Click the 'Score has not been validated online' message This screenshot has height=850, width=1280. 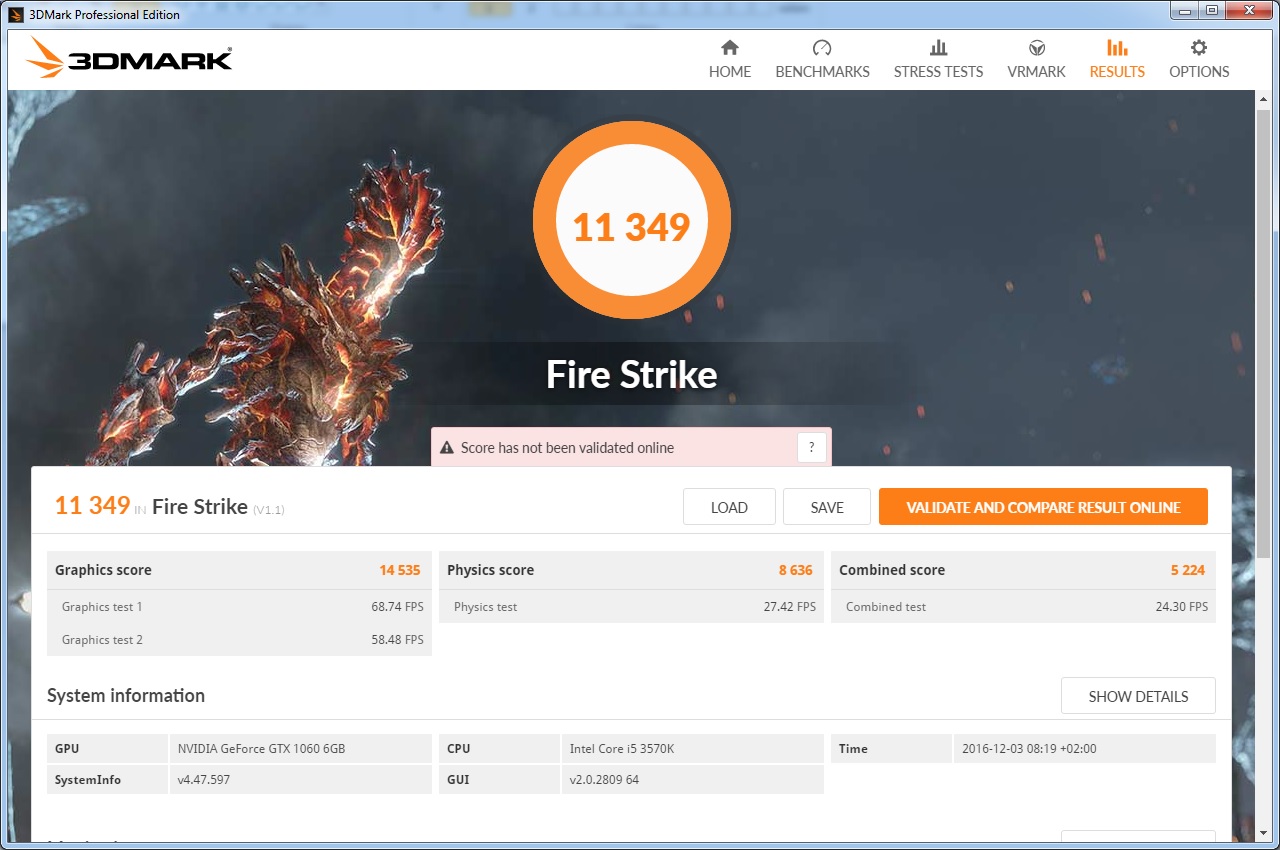point(567,448)
